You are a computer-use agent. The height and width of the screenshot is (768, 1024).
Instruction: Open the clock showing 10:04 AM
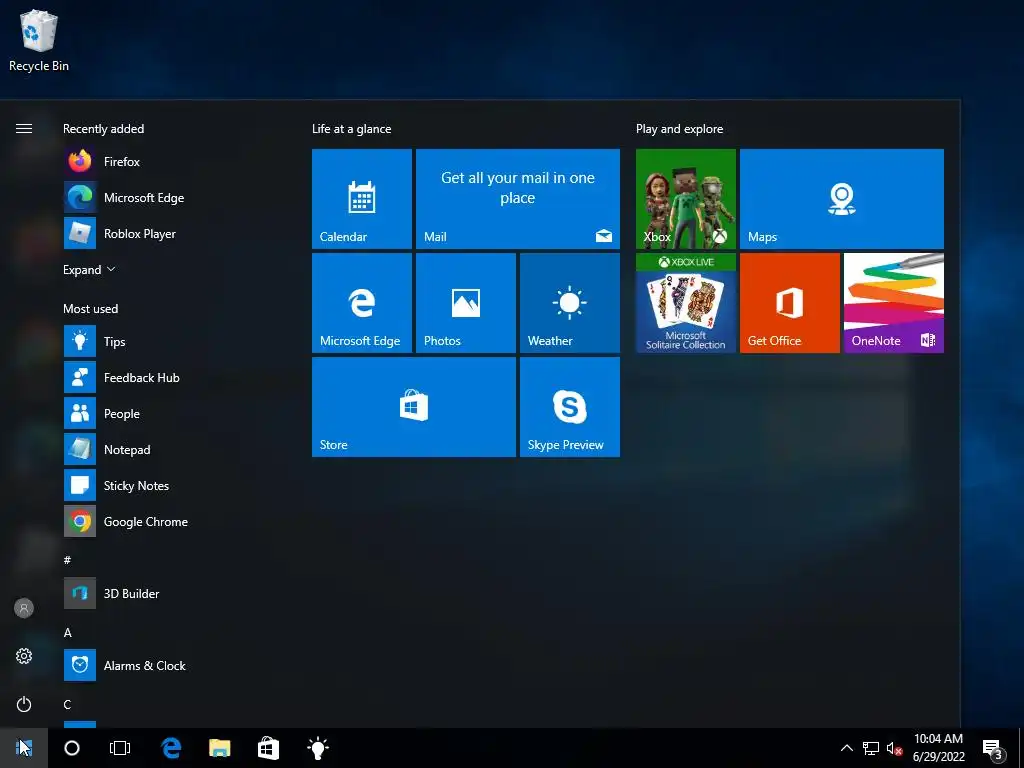(x=938, y=748)
